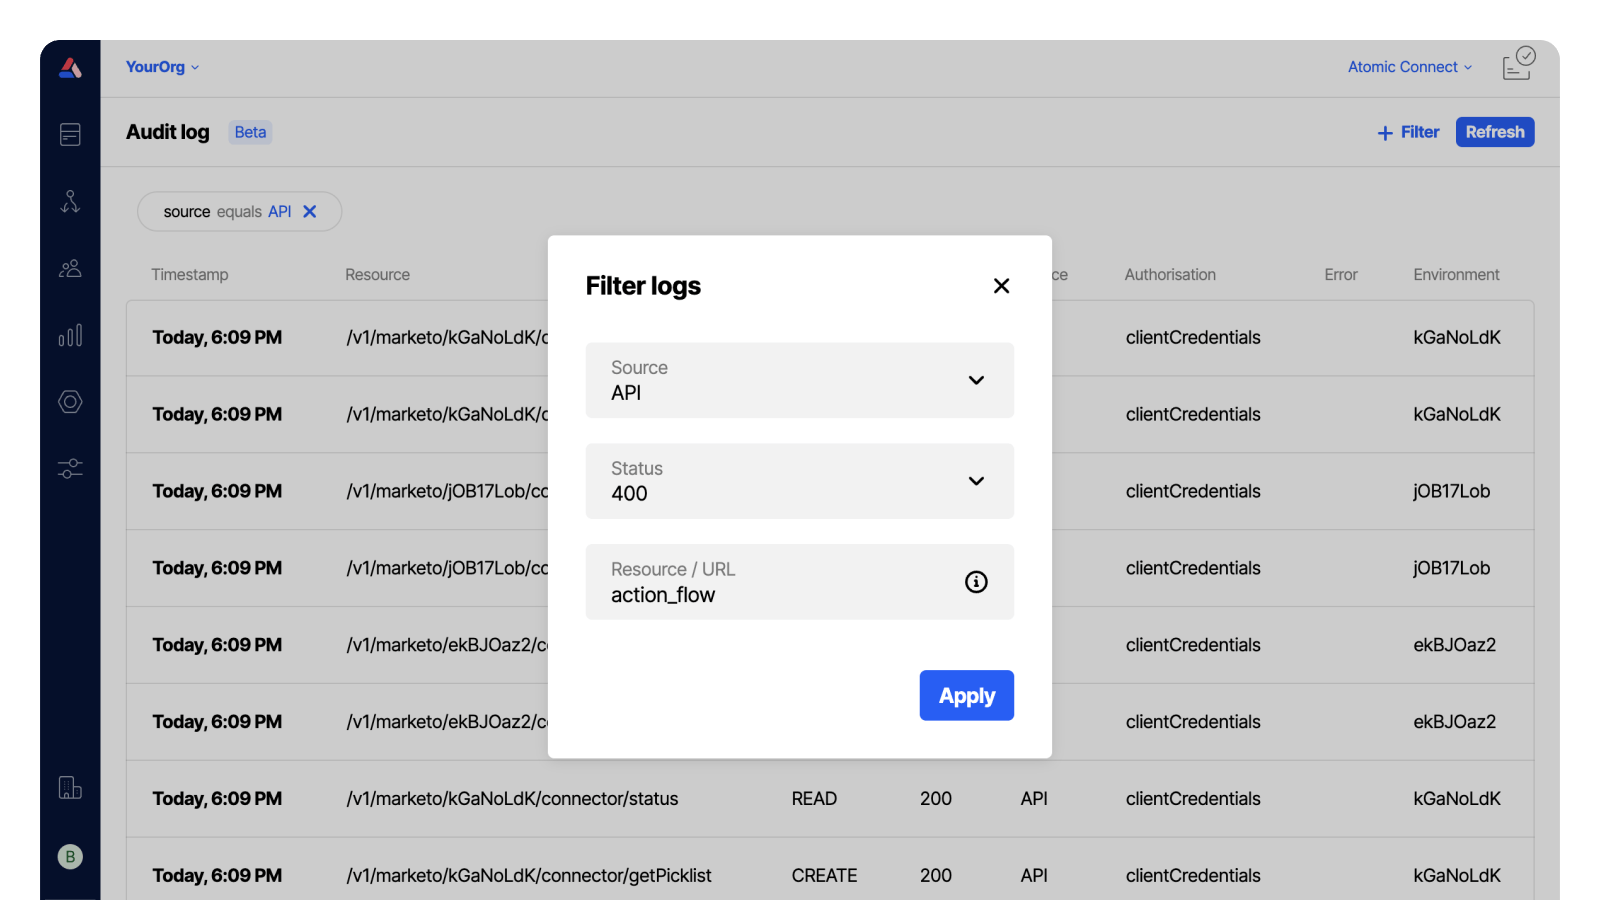This screenshot has width=1600, height=900.
Task: Open the hexagon settings sidebar icon
Action: pyautogui.click(x=70, y=402)
